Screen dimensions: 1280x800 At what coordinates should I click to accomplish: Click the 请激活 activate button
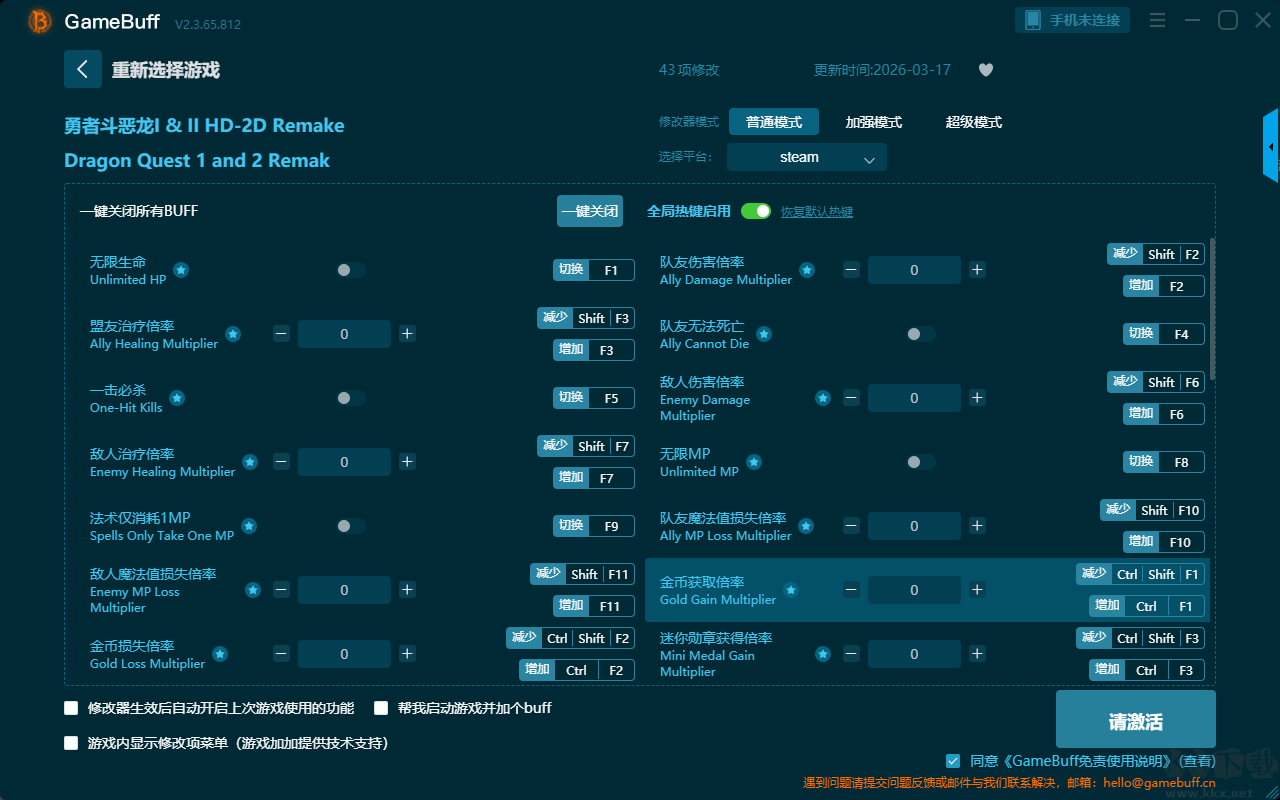coord(1136,721)
